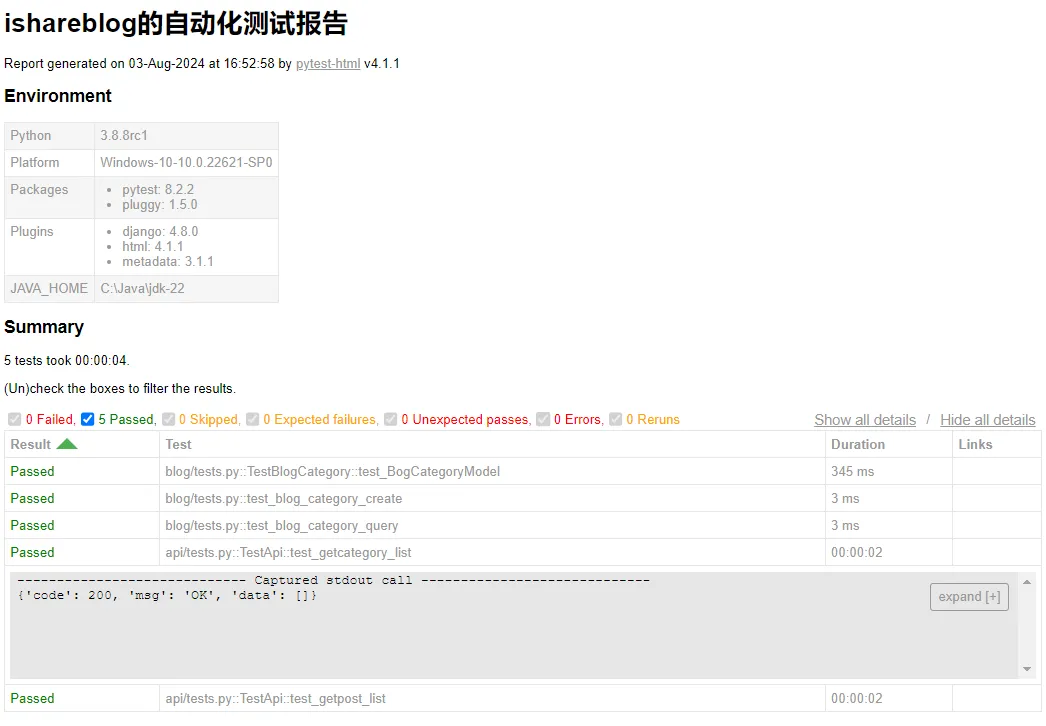Open the pytest-html link

pyautogui.click(x=327, y=64)
